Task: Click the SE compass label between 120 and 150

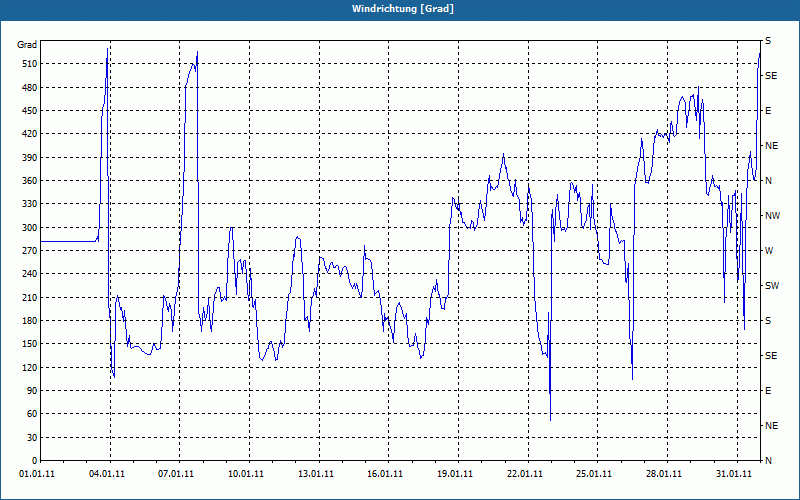Action: coord(771,356)
